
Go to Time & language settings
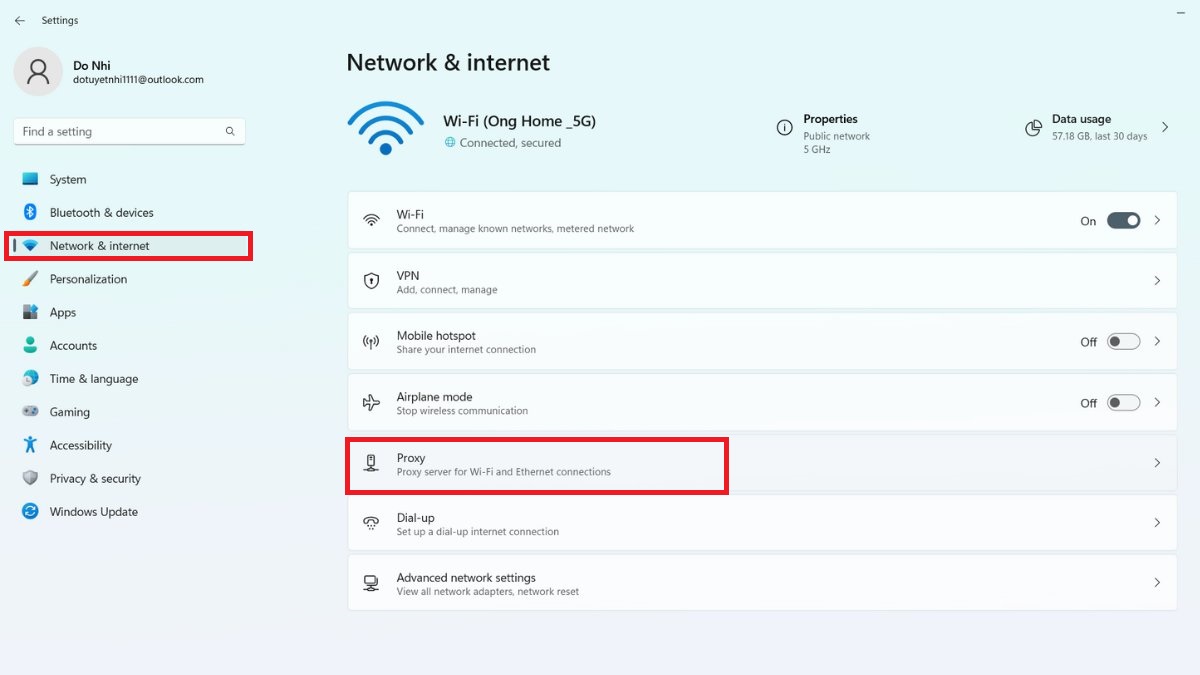pyautogui.click(x=94, y=379)
